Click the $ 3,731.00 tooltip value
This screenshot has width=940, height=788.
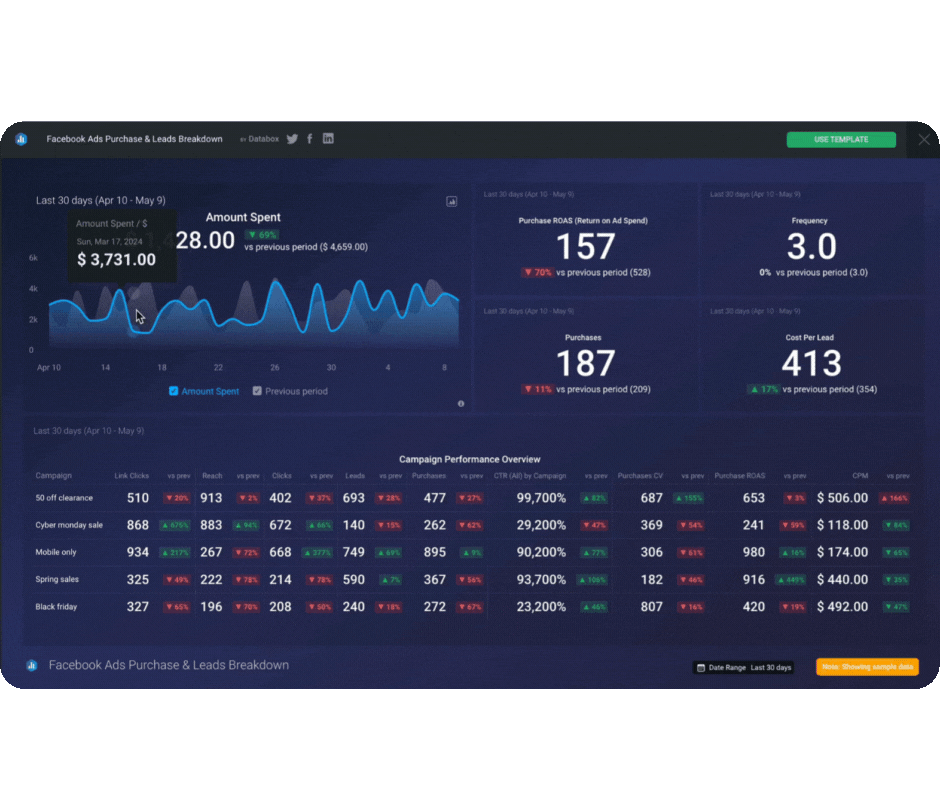116,260
